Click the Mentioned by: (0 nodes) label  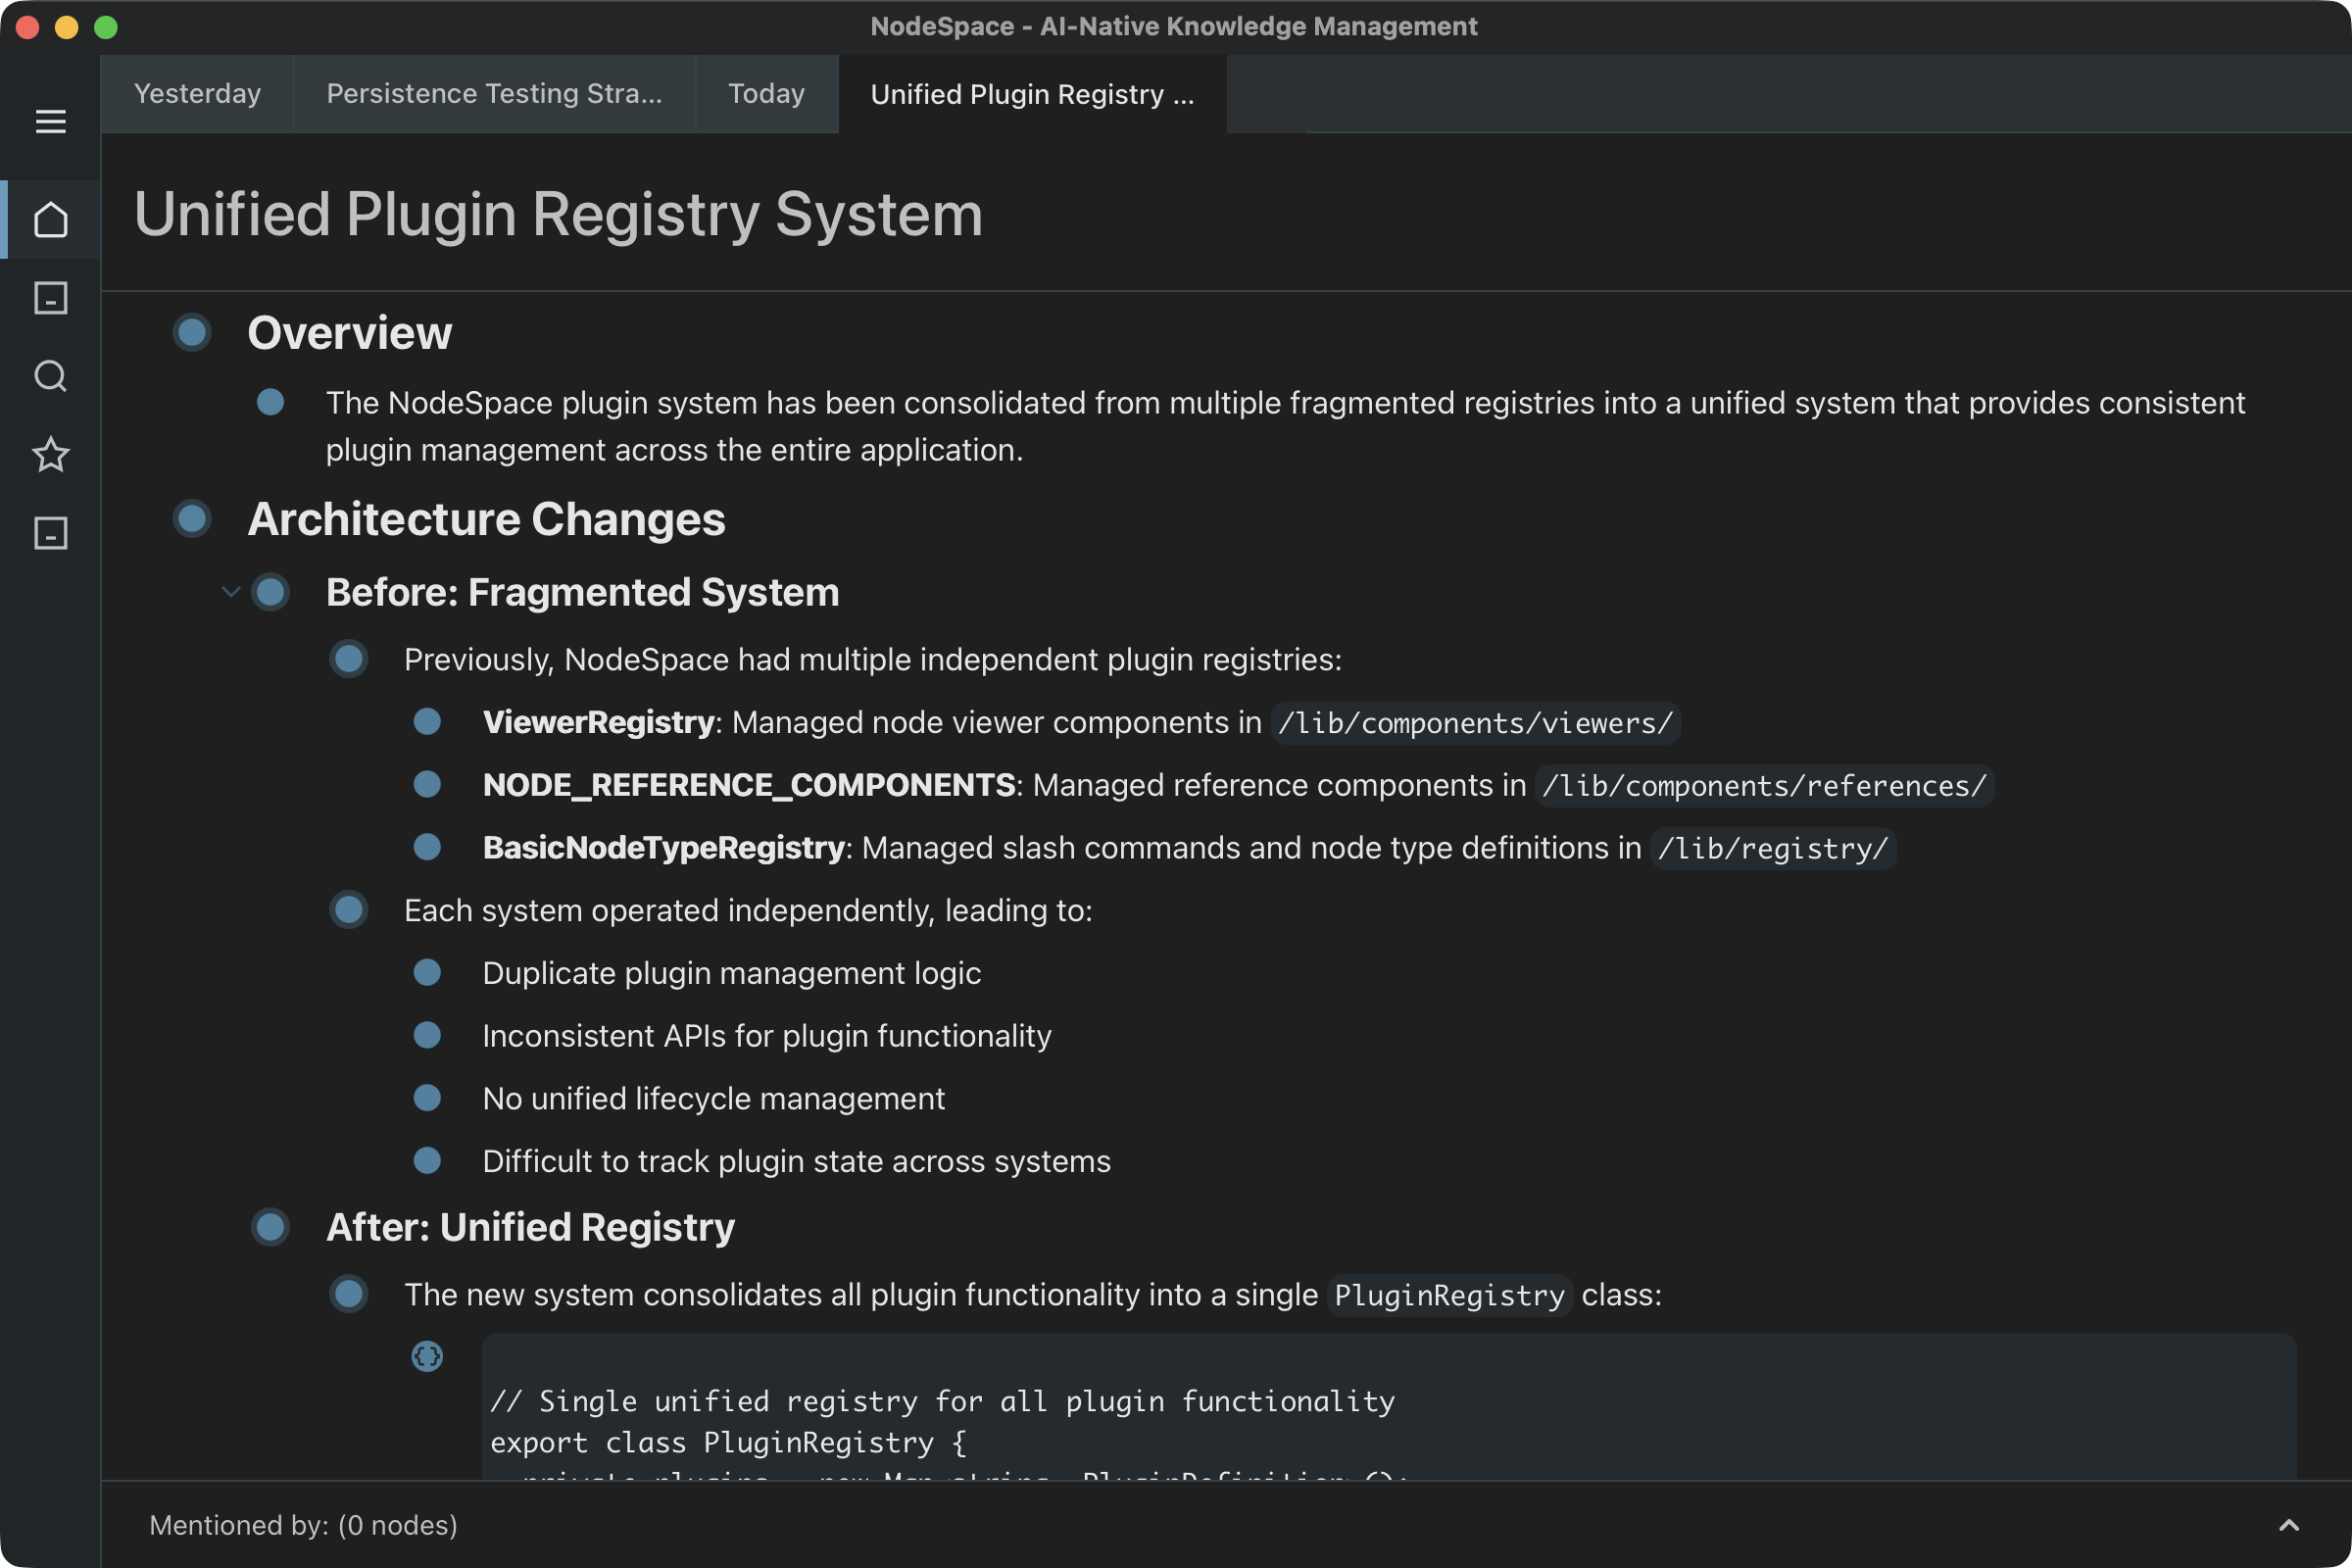click(x=303, y=1525)
